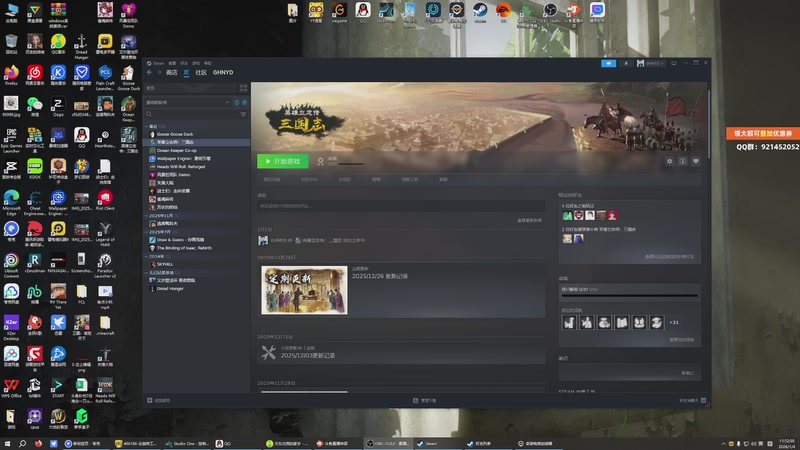
Task: Open Steam notifications bell
Action: 626,63
